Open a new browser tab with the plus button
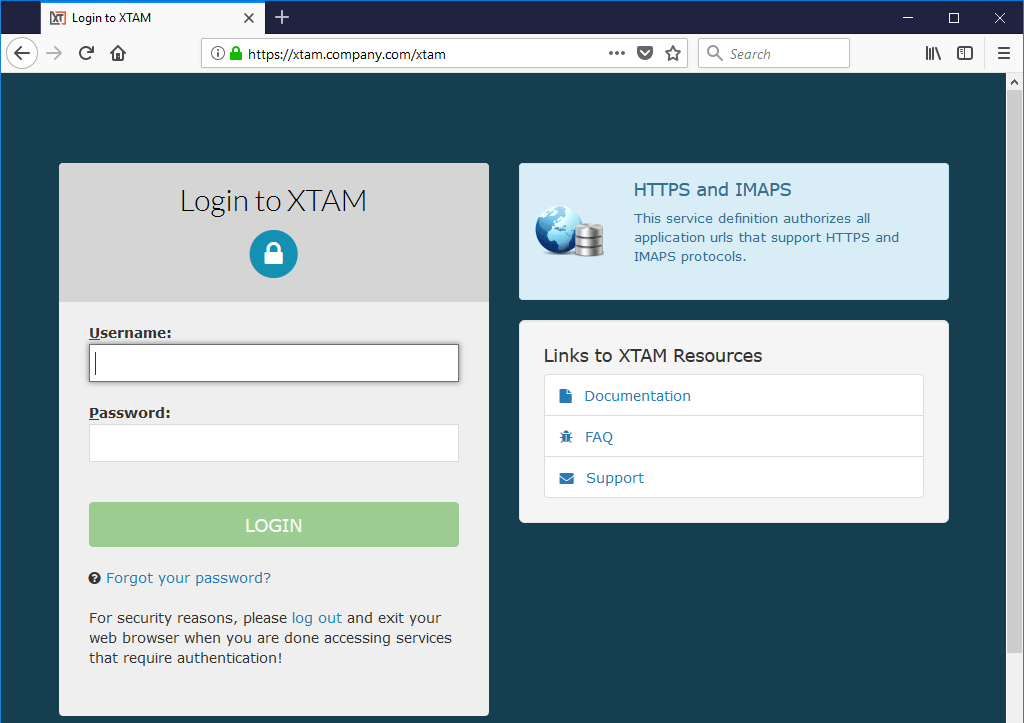This screenshot has height=723, width=1024. pyautogui.click(x=282, y=17)
